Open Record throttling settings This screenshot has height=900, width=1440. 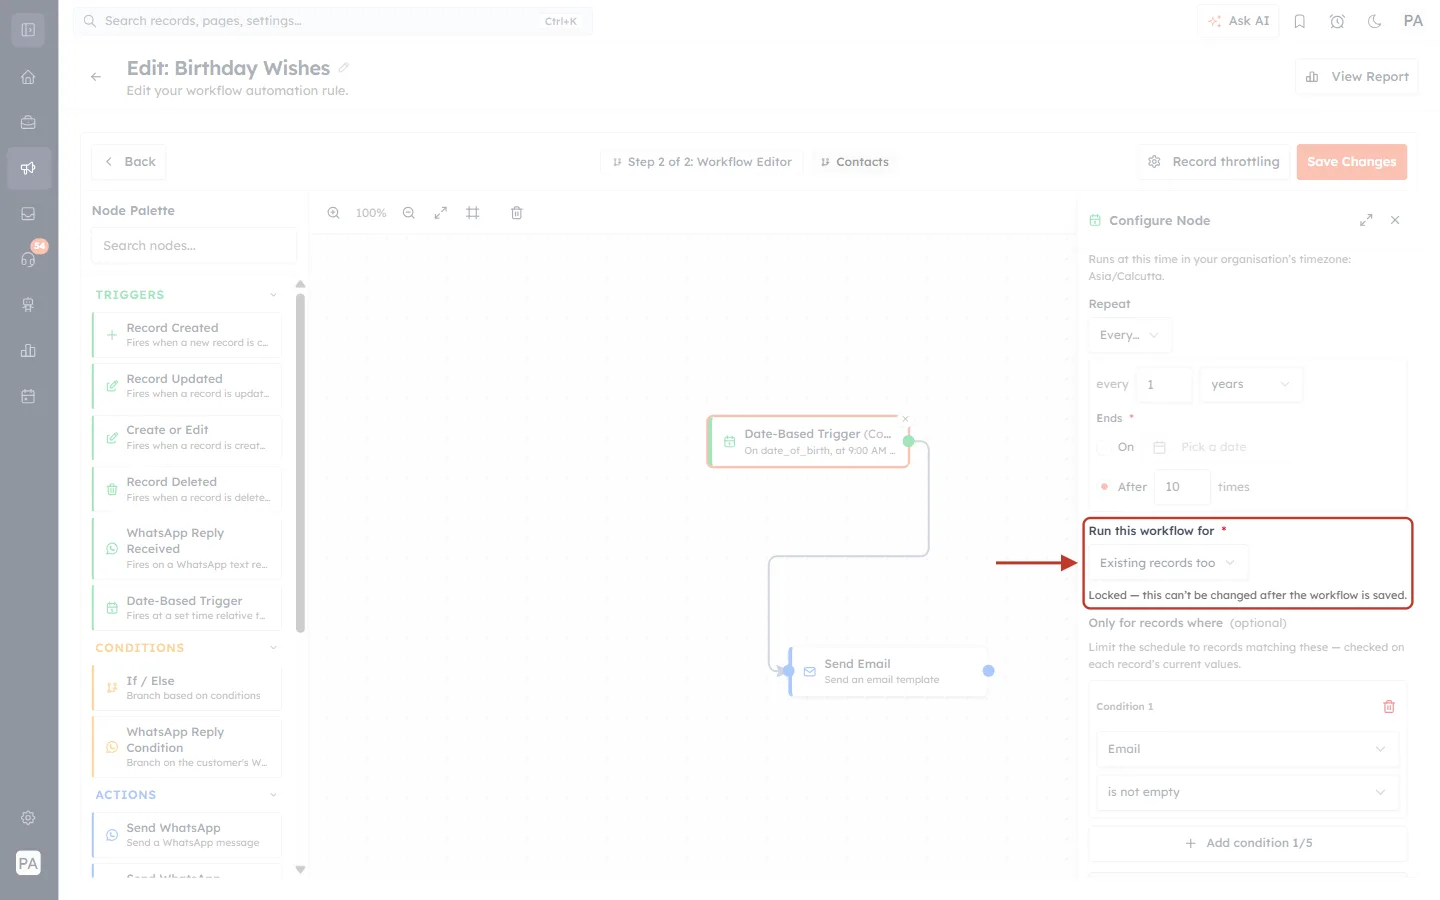click(1213, 162)
